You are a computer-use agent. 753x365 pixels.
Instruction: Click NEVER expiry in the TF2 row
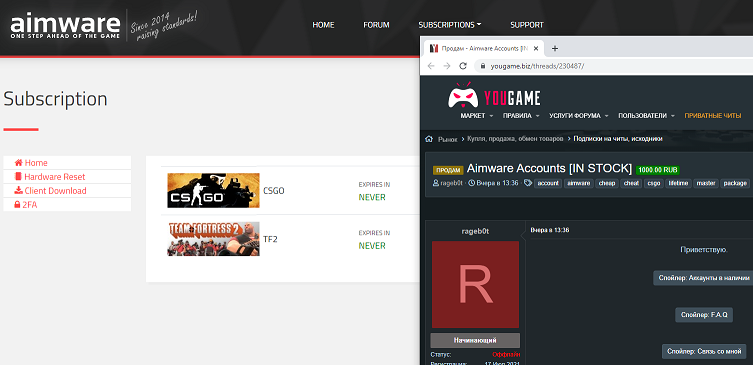point(372,245)
